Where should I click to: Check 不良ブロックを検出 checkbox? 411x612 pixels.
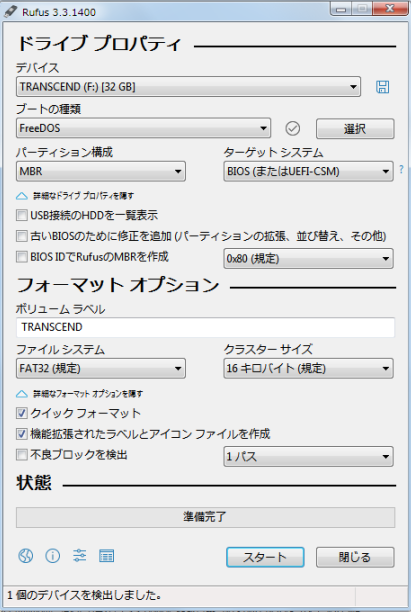pos(21,455)
